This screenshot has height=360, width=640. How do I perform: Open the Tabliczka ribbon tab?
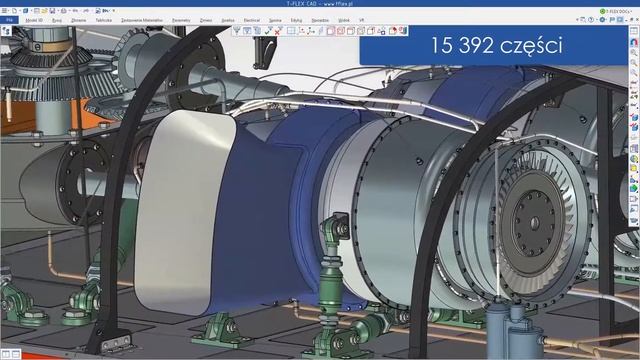(104, 20)
